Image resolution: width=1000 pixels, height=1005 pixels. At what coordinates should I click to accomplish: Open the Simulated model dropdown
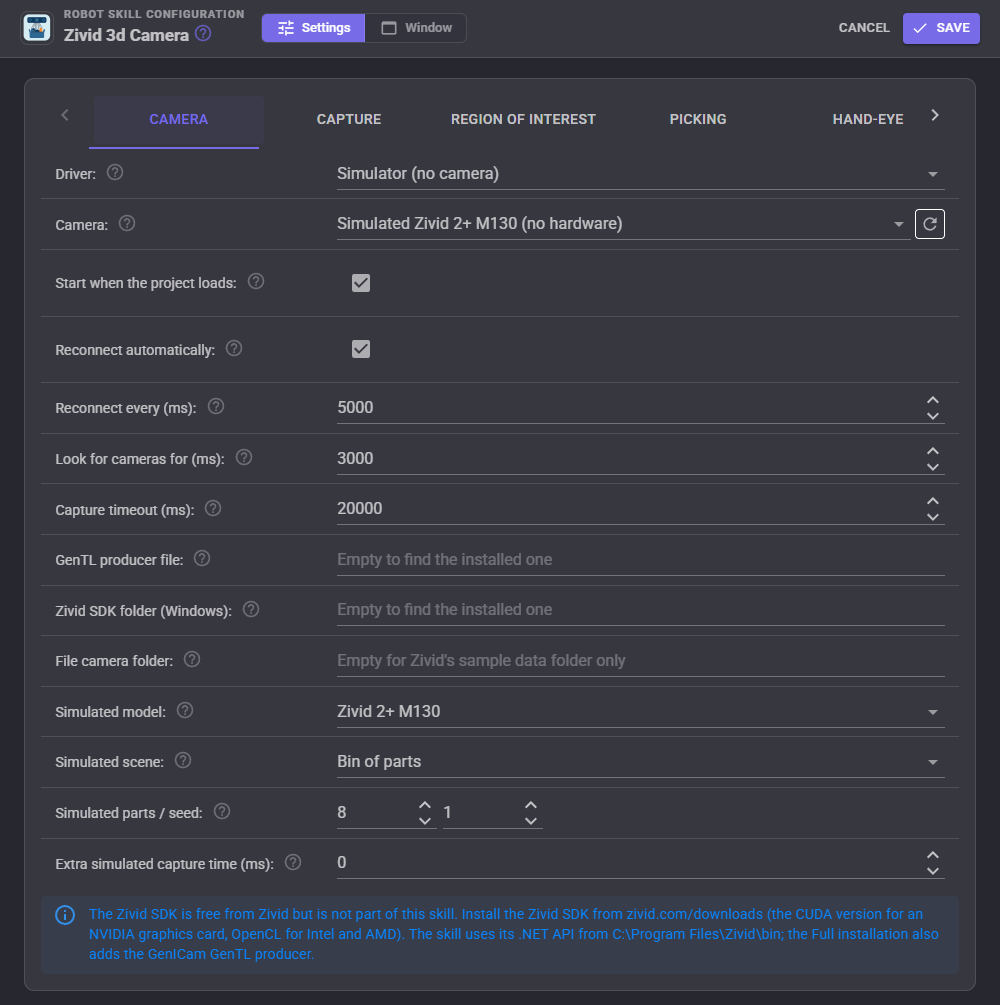[640, 711]
